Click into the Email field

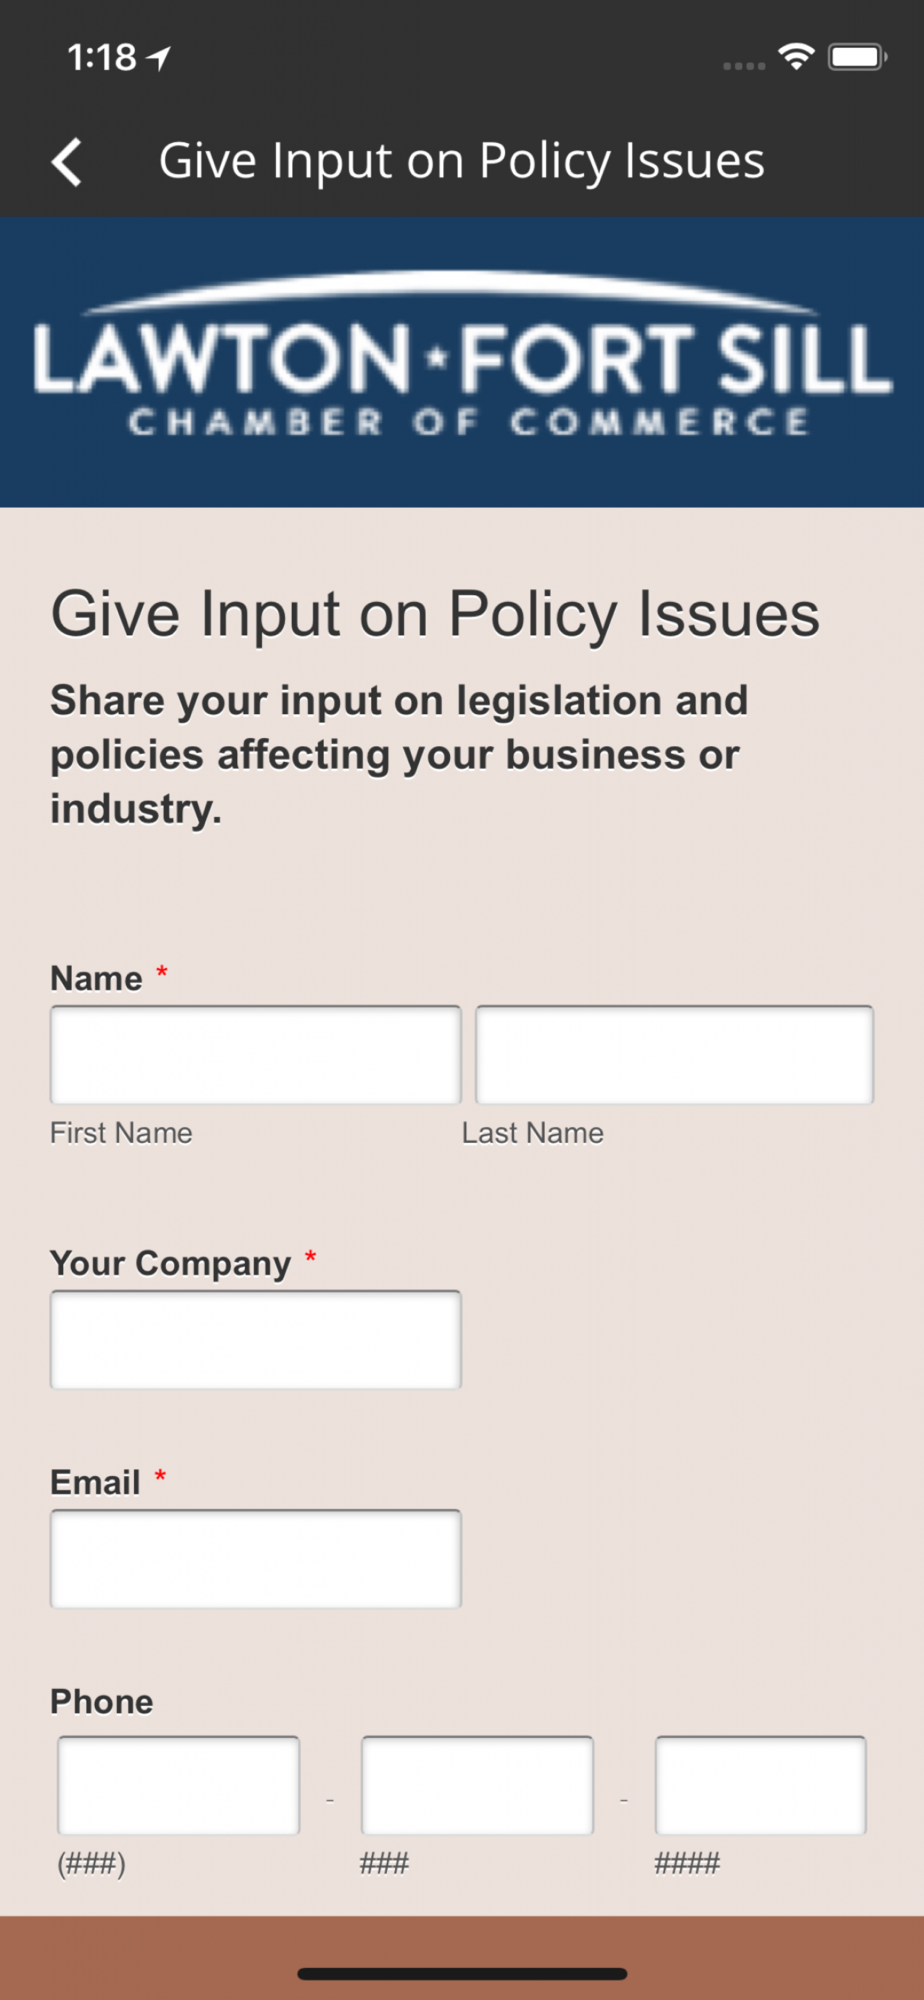(x=255, y=1559)
